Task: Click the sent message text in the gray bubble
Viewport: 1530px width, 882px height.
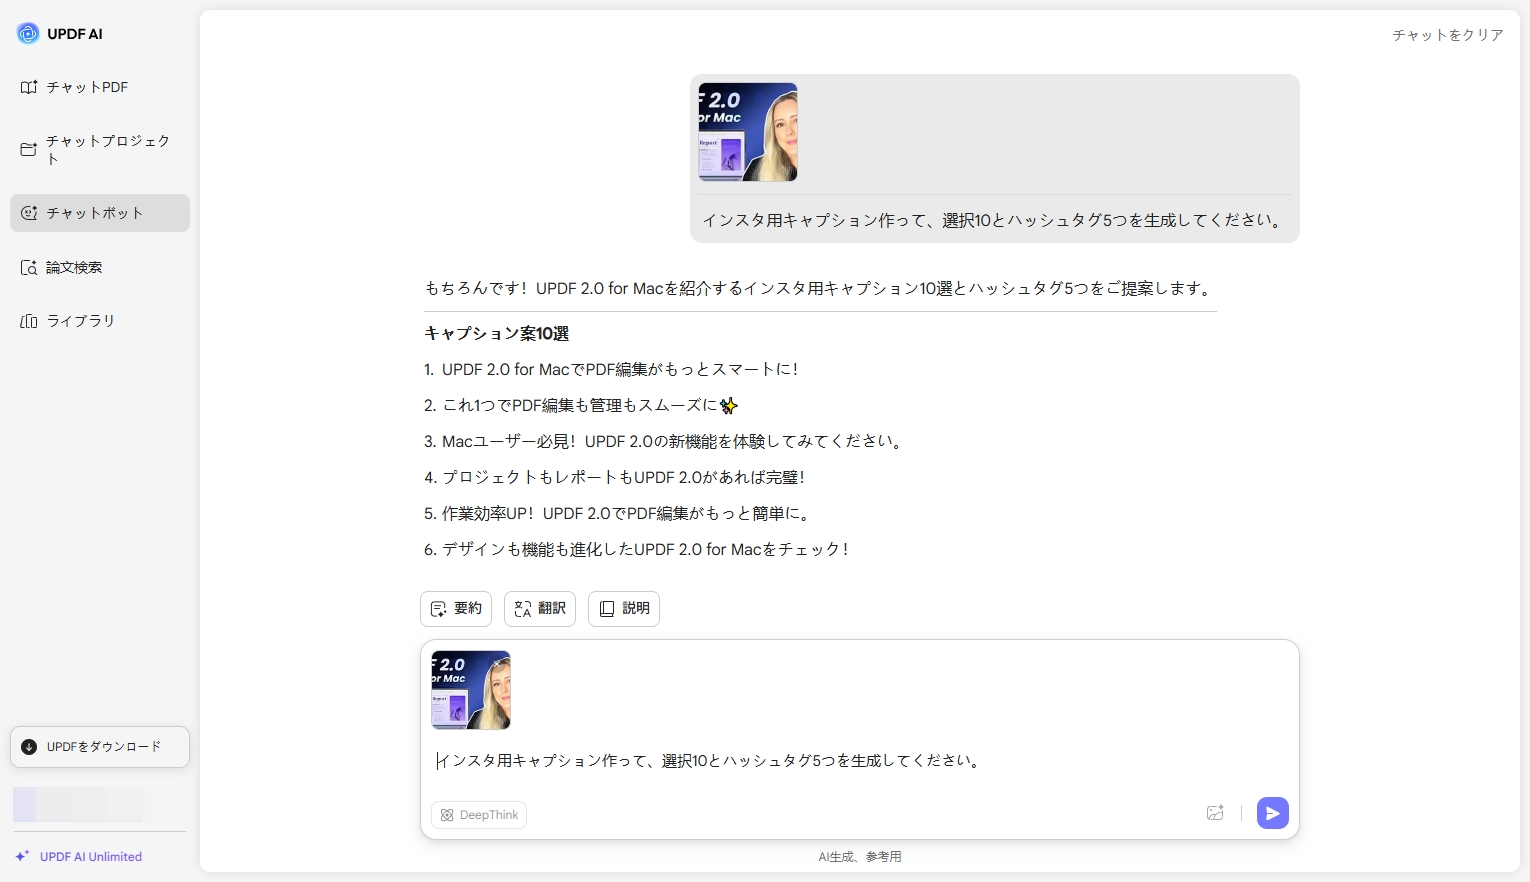Action: coord(994,220)
